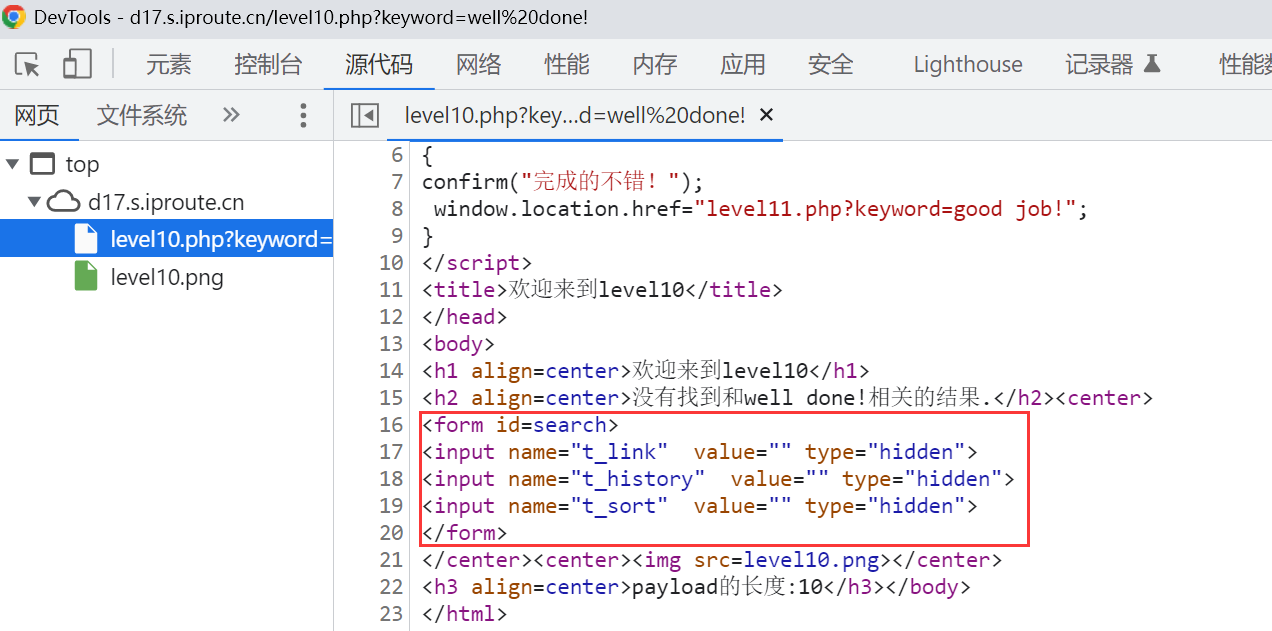Switch to the 网络 panel tab

(478, 65)
